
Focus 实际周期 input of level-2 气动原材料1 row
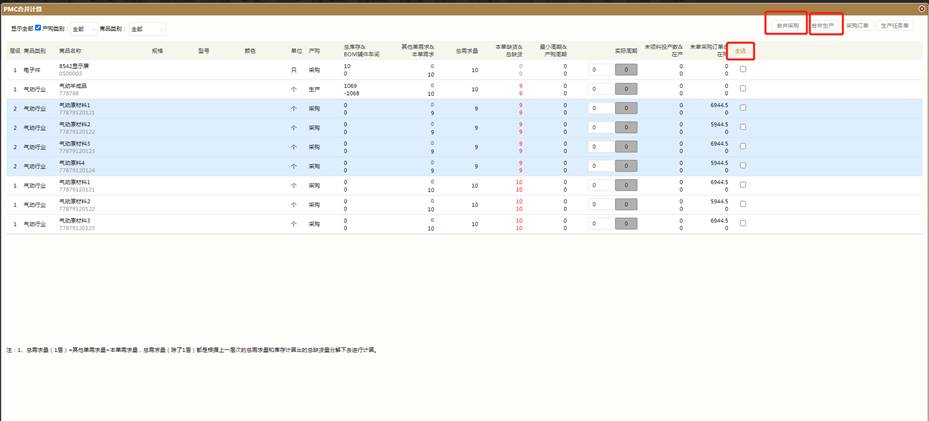pyautogui.click(x=601, y=108)
